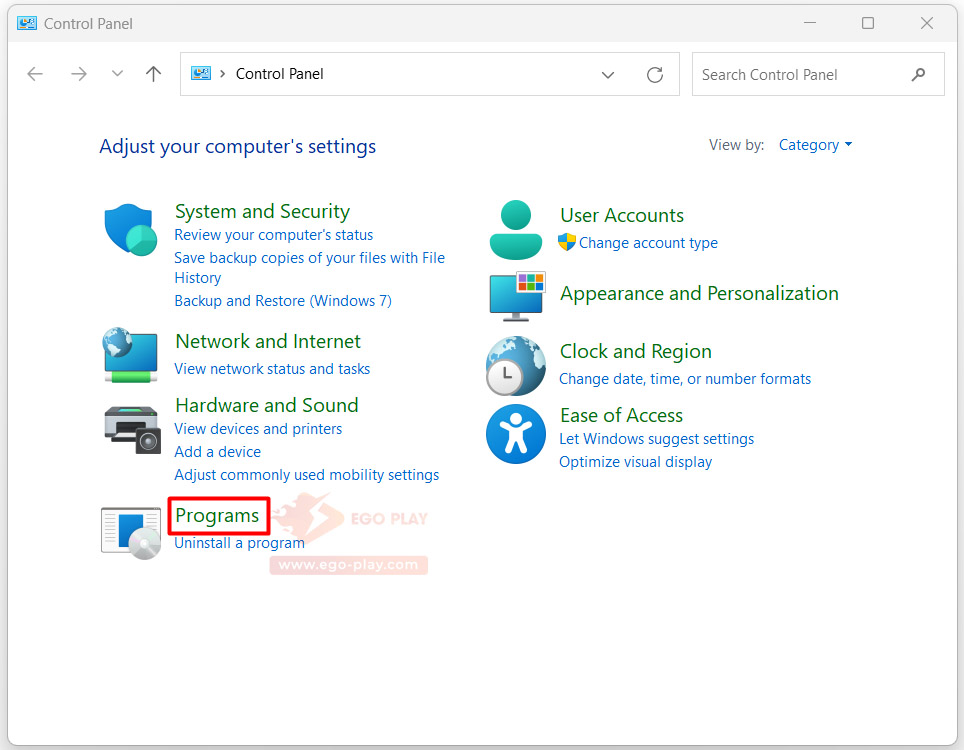This screenshot has width=964, height=750.
Task: Expand the address bar history dropdown
Action: pos(608,74)
